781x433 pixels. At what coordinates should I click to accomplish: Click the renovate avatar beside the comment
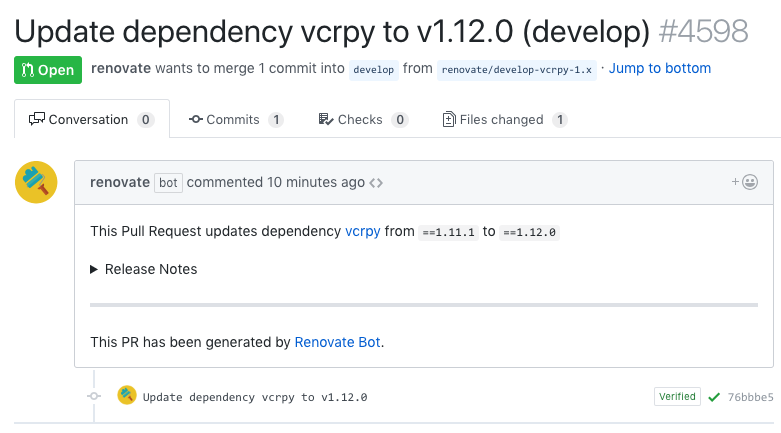(x=36, y=182)
